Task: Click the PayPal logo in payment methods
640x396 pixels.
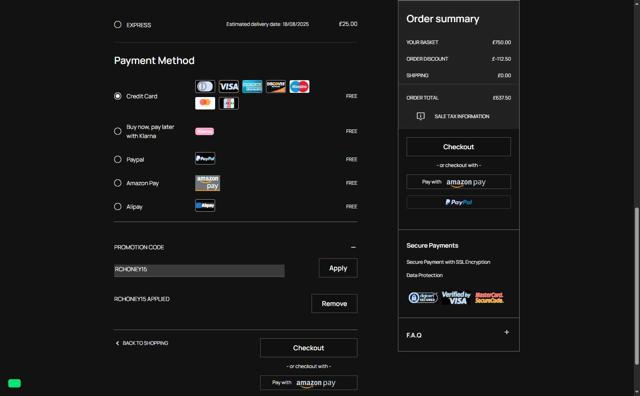Action: click(x=205, y=158)
